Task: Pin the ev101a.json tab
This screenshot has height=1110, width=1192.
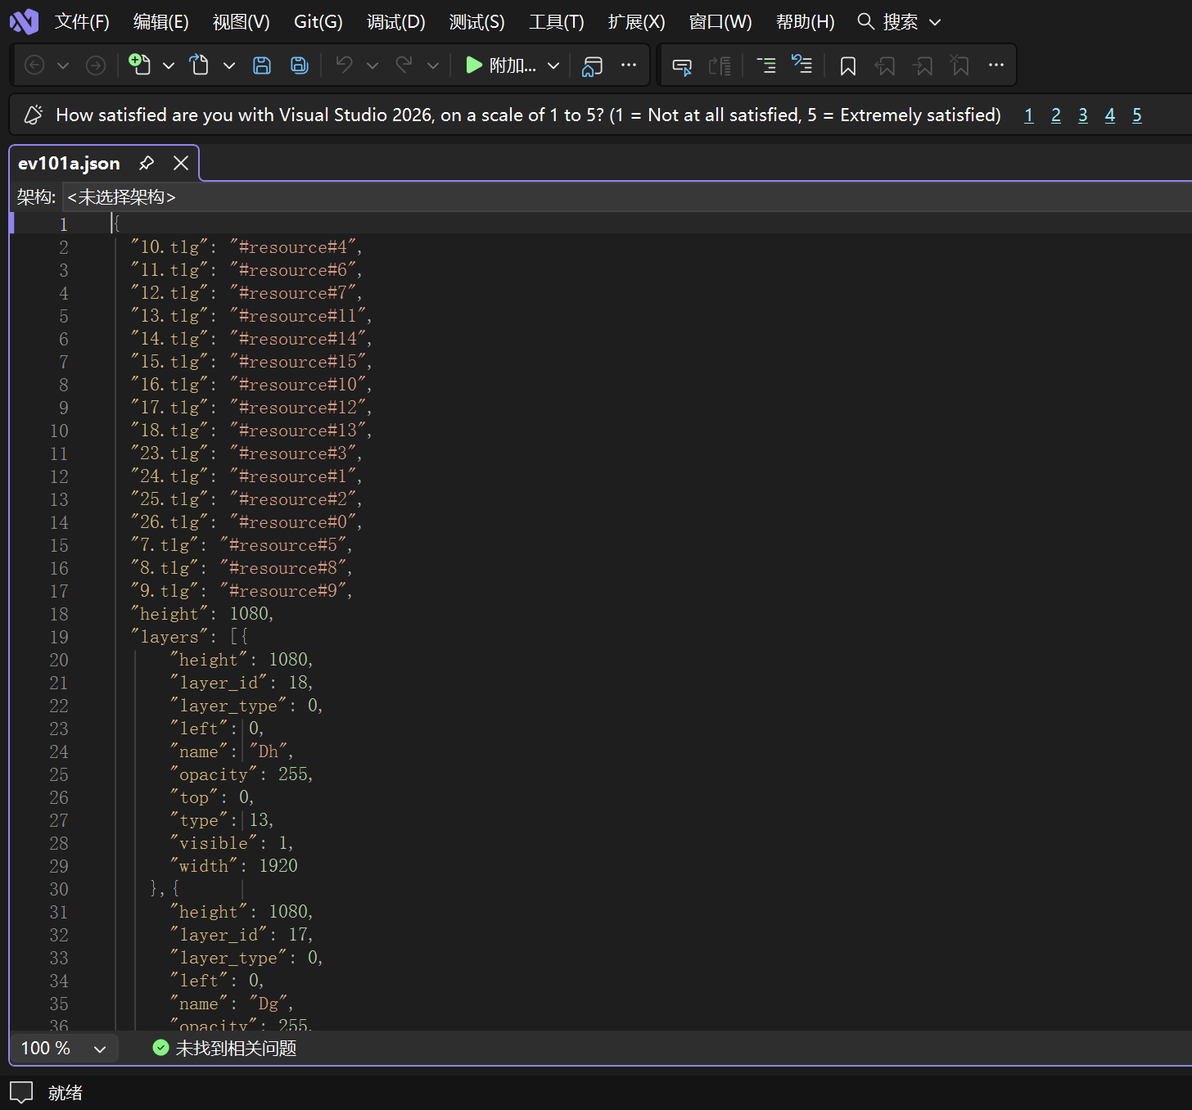Action: coord(147,163)
